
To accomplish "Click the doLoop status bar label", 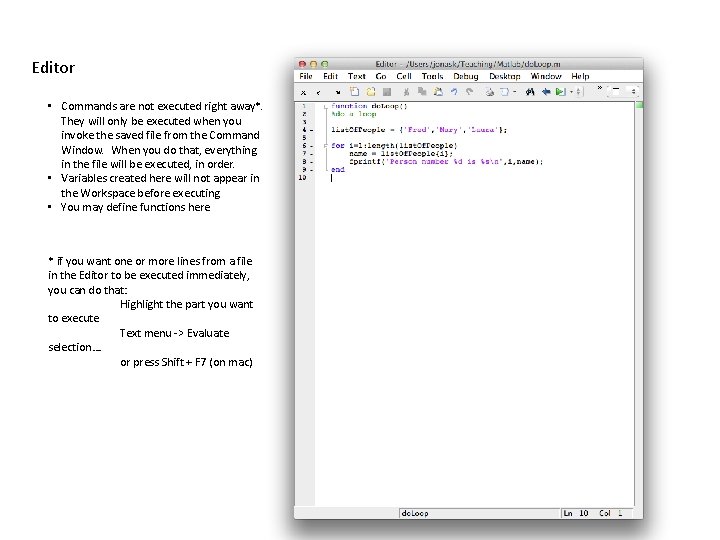I will pos(415,513).
